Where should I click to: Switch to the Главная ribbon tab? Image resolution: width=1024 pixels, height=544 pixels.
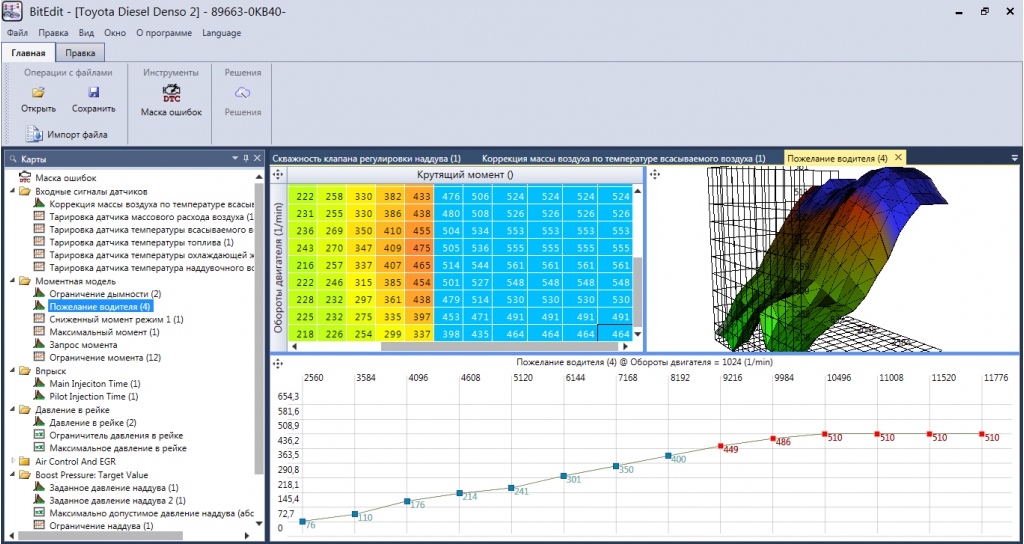click(x=28, y=53)
